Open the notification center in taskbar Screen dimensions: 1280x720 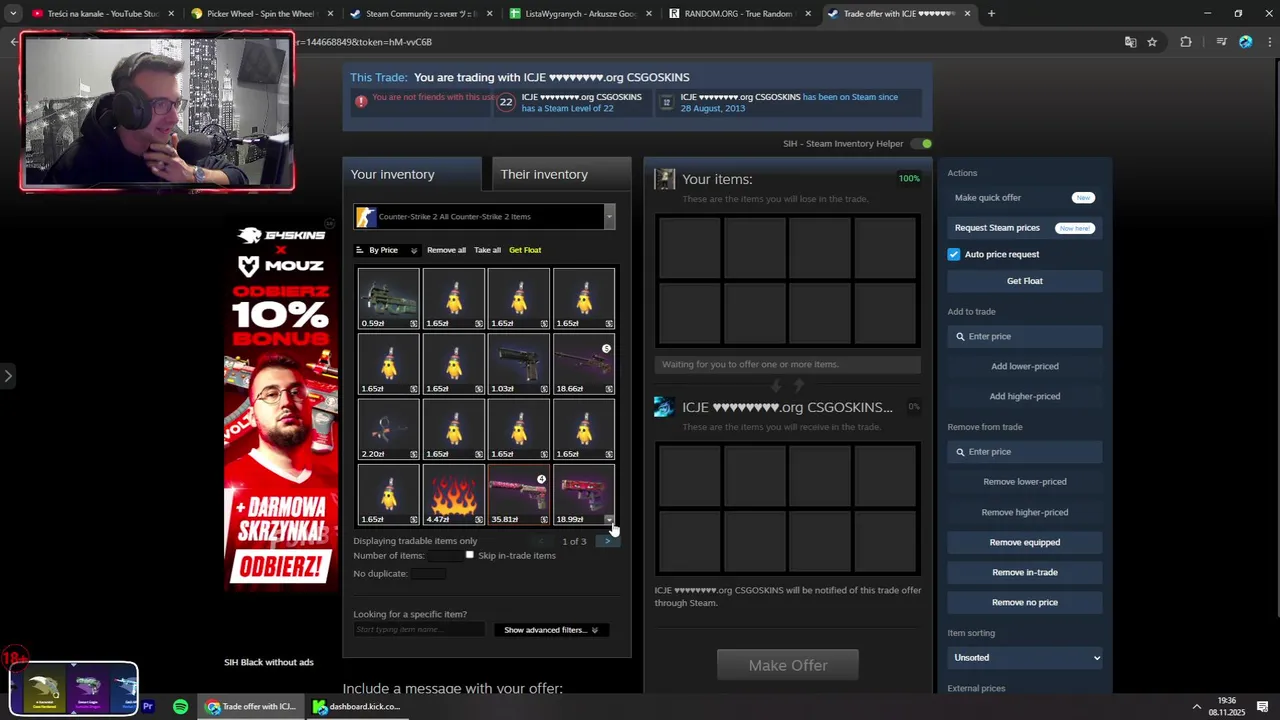(x=1262, y=707)
